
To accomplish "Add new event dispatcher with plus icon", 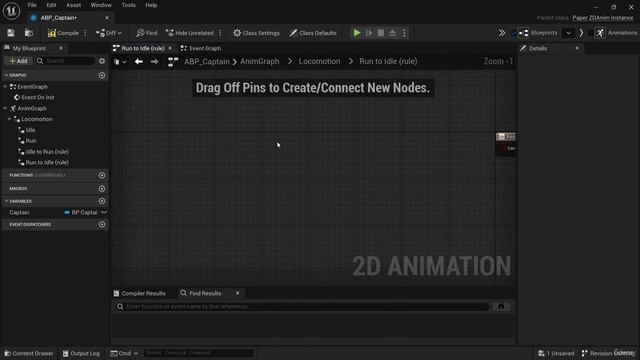I will click(x=102, y=224).
